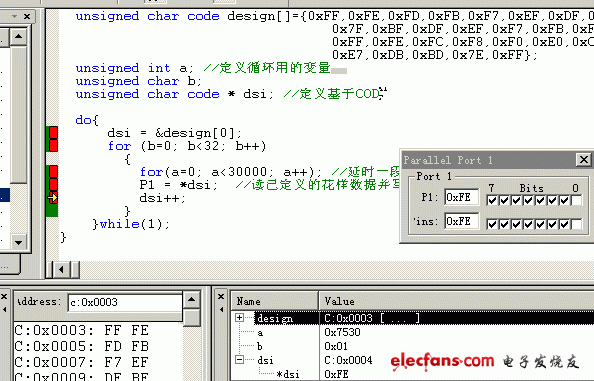Uncheck P1 bit 7 checkbox
Screen dimensions: 594x381
pyautogui.click(x=492, y=200)
